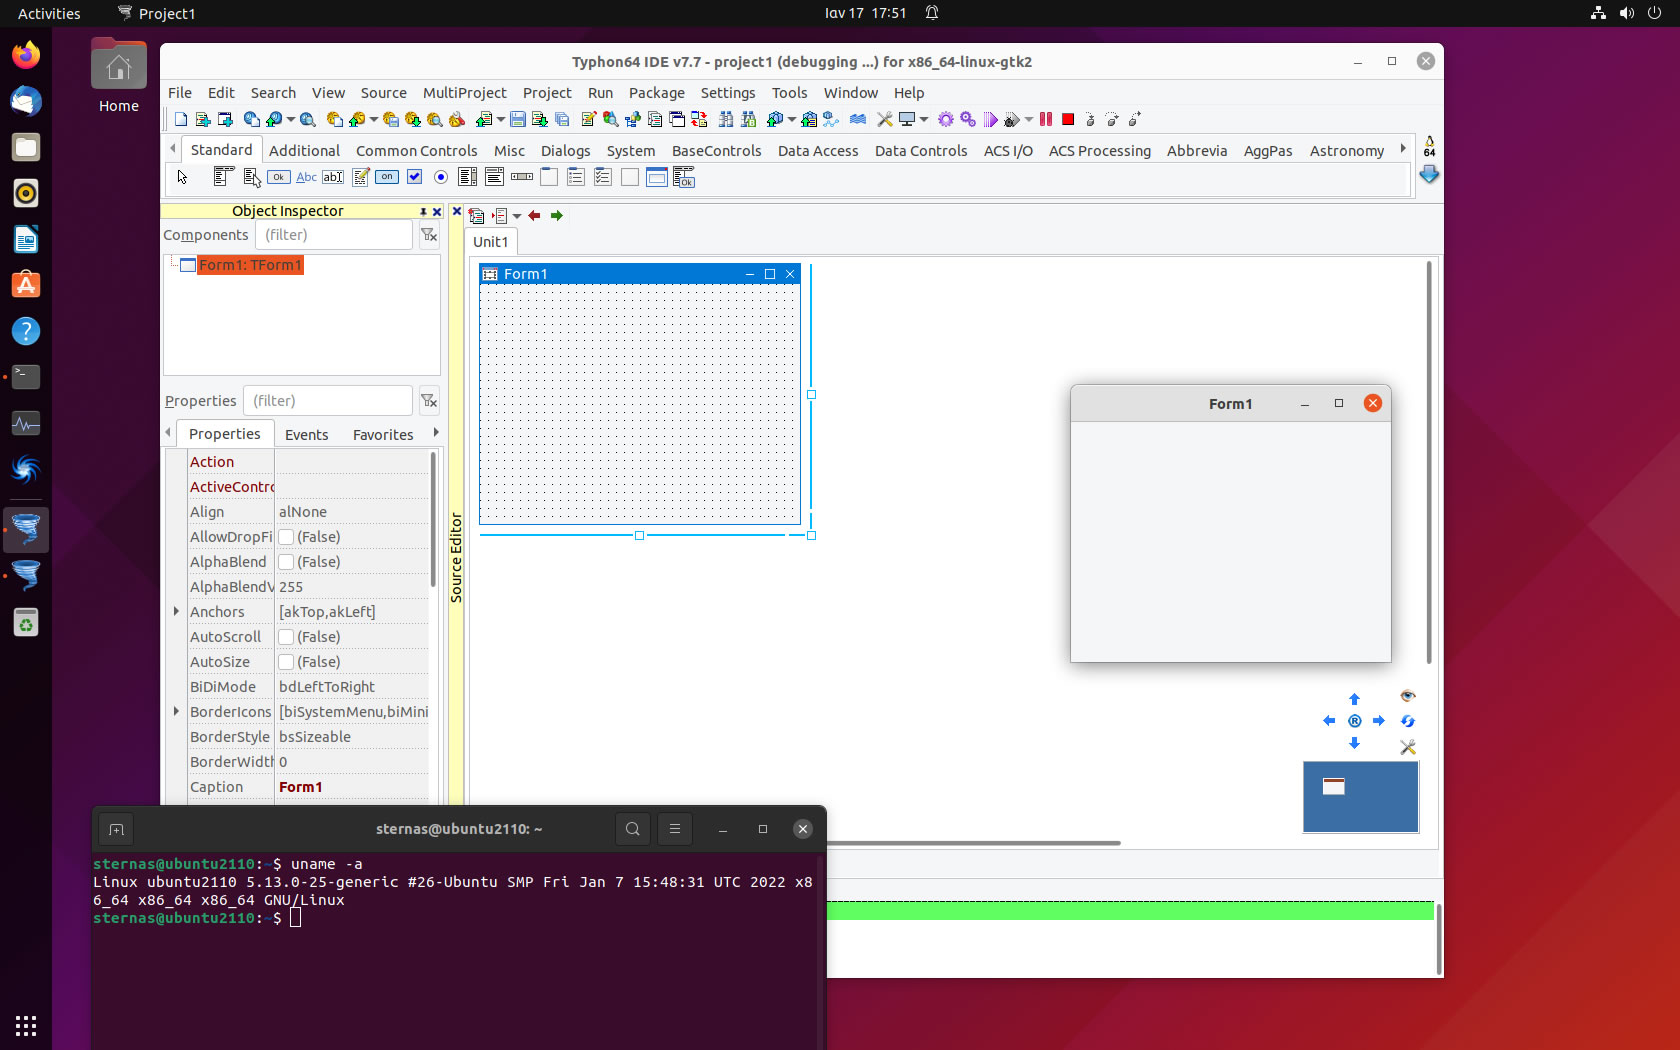This screenshot has width=1680, height=1050.
Task: Click the Pause debugging button
Action: point(1046,119)
